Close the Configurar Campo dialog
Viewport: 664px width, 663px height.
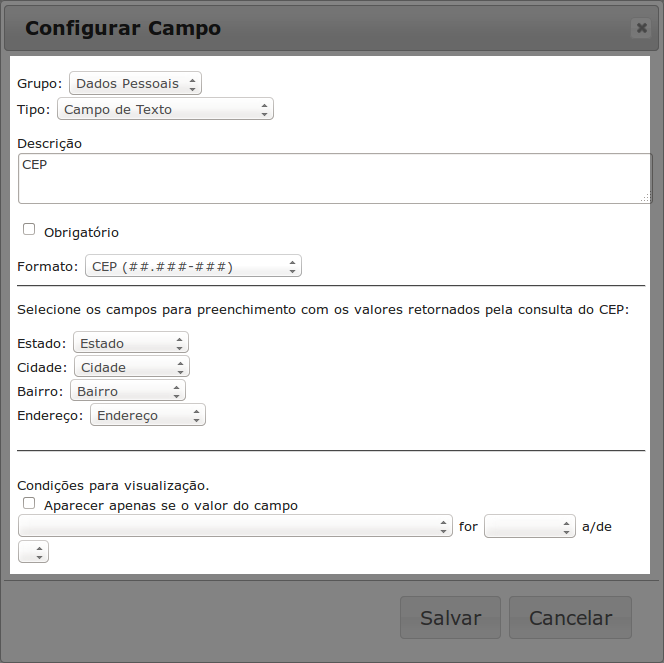point(641,28)
